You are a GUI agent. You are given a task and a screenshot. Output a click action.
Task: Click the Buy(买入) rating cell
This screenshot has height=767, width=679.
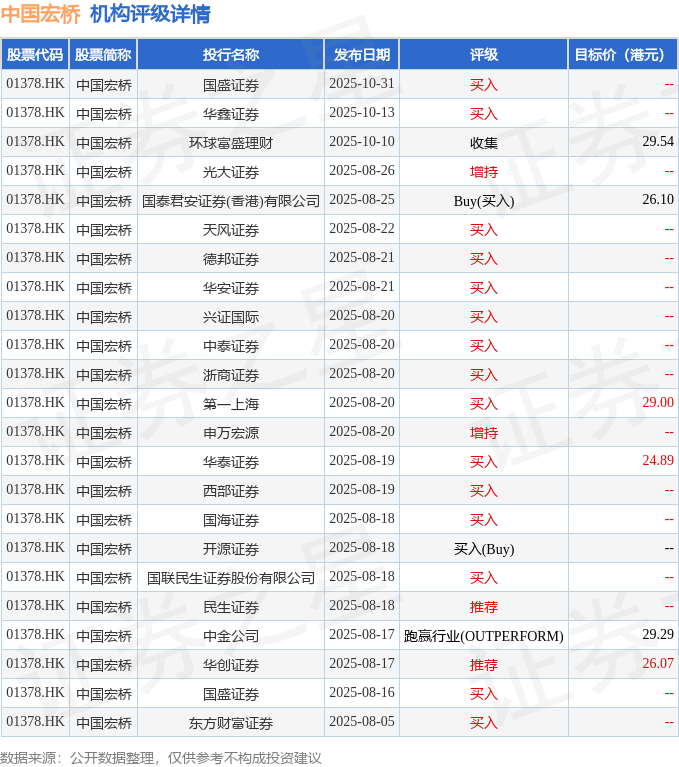point(484,201)
